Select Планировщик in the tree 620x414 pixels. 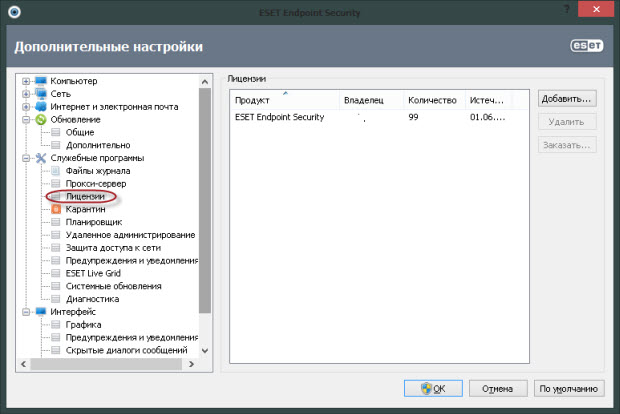point(94,222)
